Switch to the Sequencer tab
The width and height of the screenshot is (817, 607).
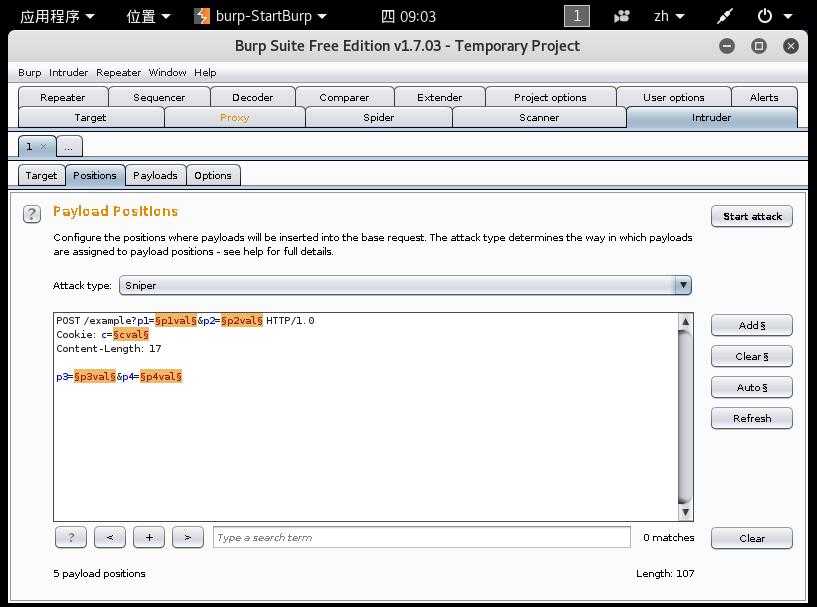click(x=159, y=97)
